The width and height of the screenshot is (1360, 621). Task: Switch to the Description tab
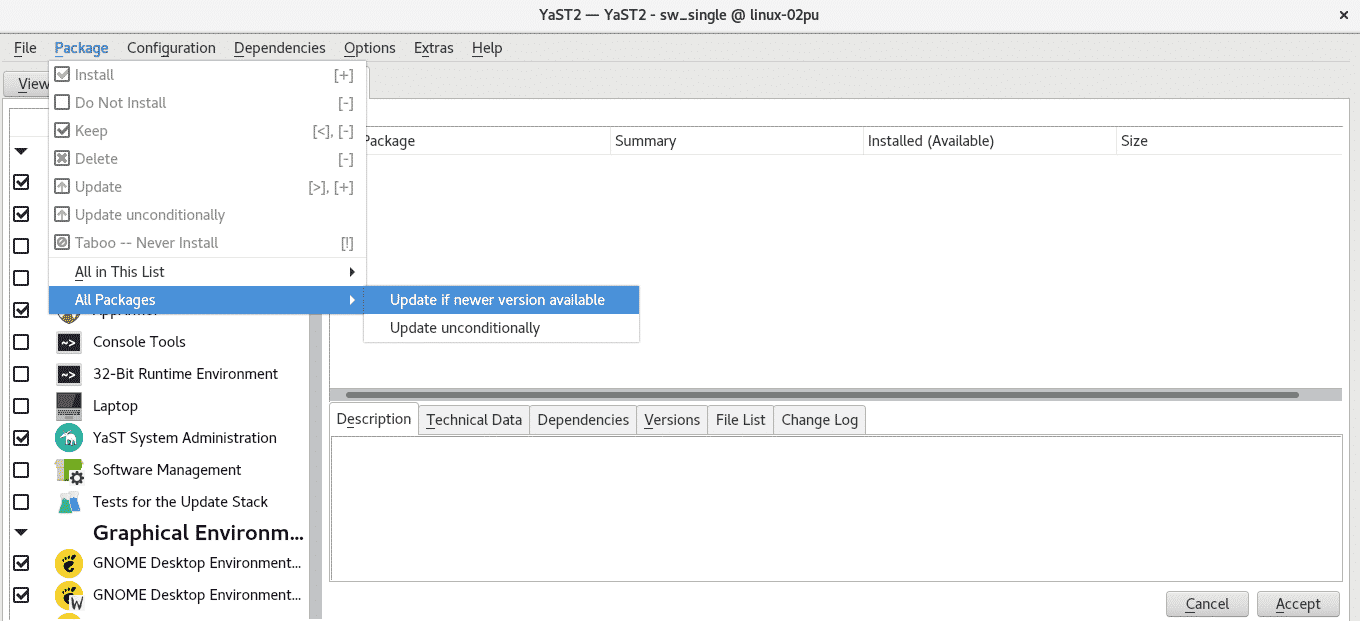374,419
